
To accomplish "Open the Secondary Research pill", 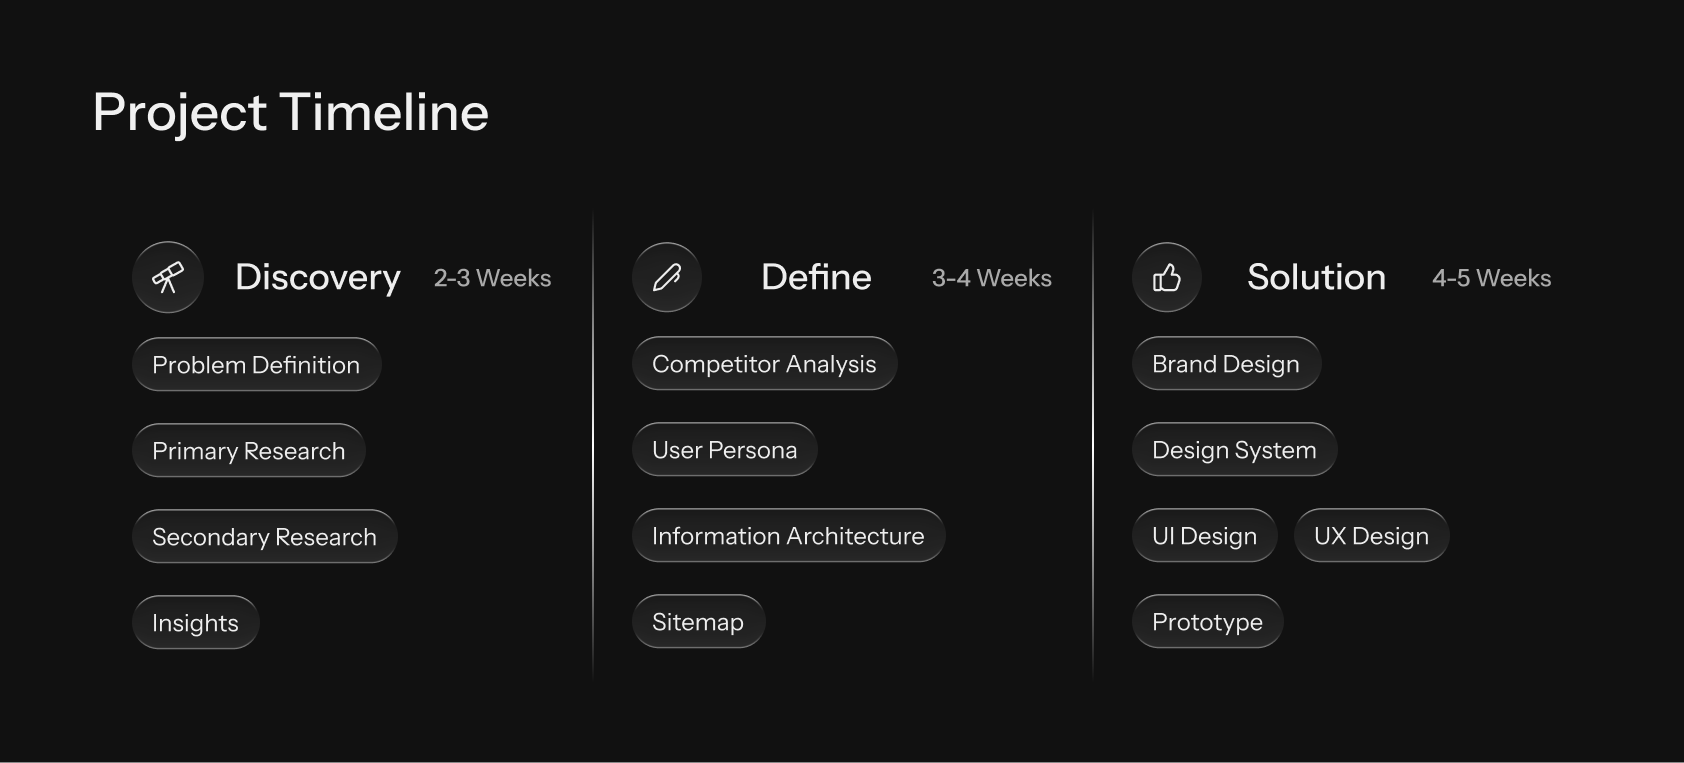I will 264,537.
